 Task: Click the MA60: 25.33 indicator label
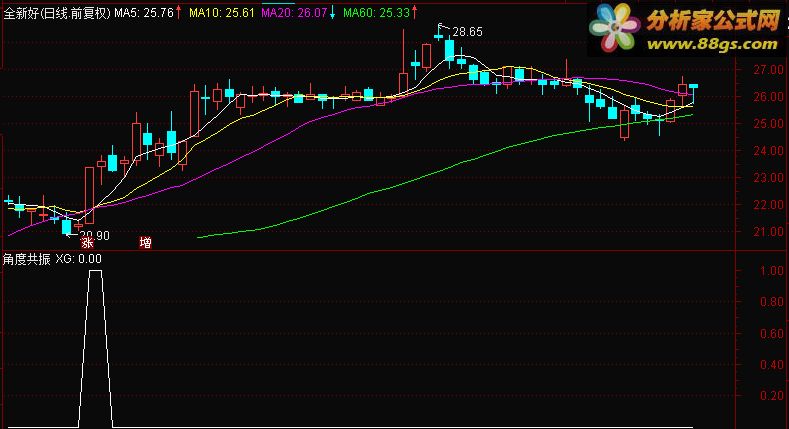click(x=376, y=13)
